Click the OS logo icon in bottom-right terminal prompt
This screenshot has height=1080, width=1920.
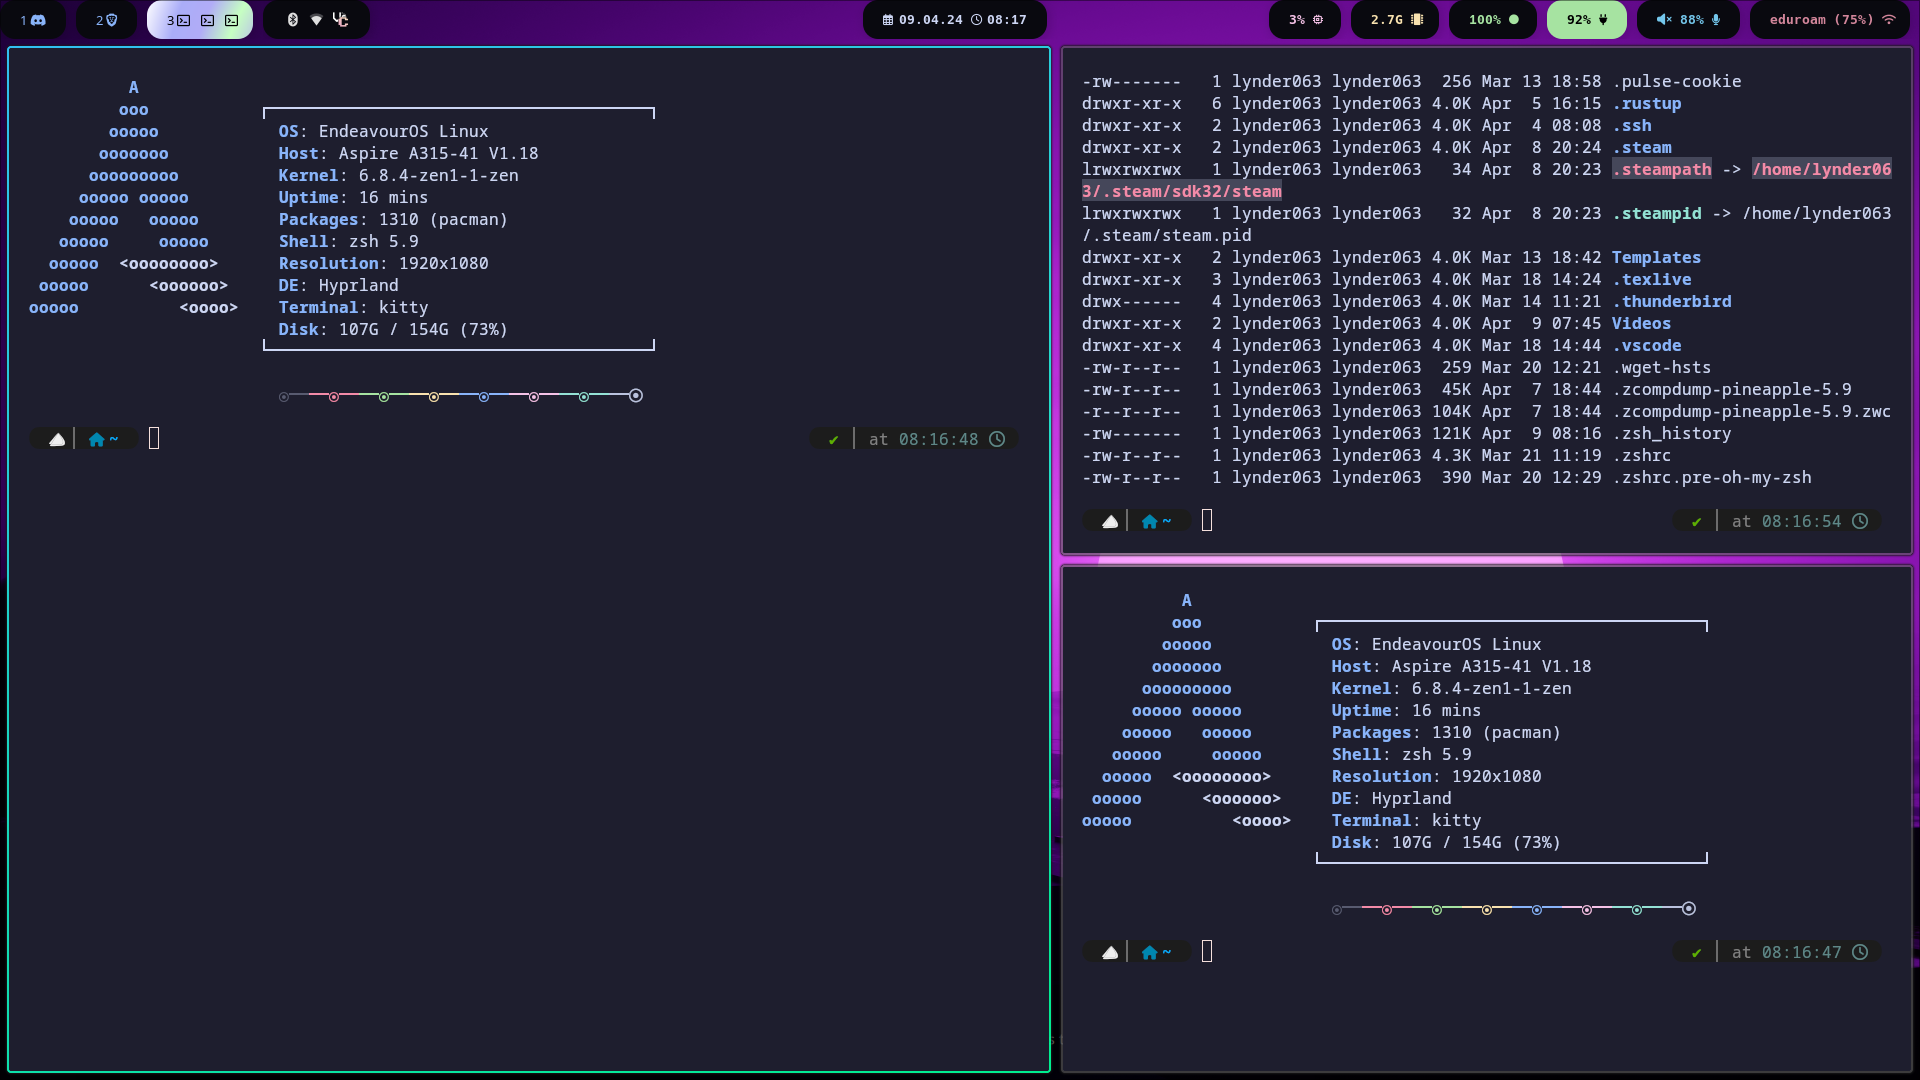click(1110, 952)
